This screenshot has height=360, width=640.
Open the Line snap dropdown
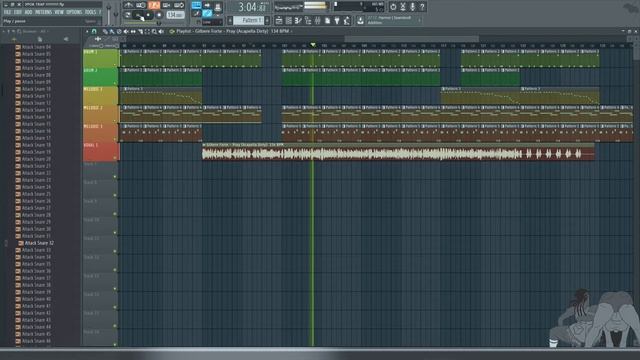[212, 22]
